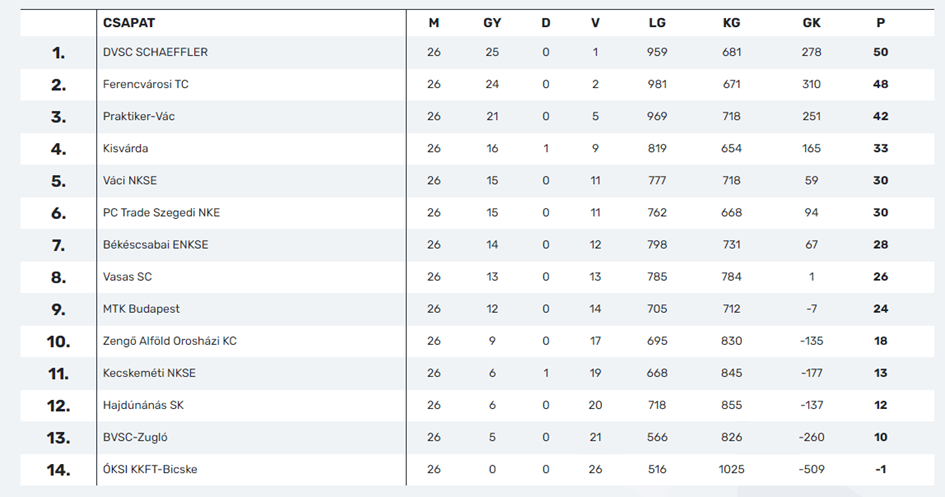
Task: Open Zengő Alföld Orosházi KC team
Action: pyautogui.click(x=169, y=341)
